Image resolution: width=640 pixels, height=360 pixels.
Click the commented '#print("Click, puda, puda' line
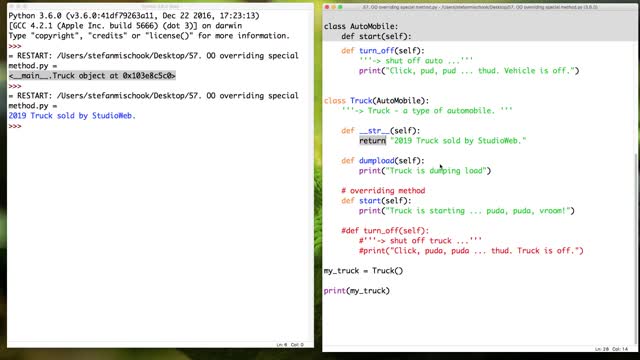(x=471, y=251)
